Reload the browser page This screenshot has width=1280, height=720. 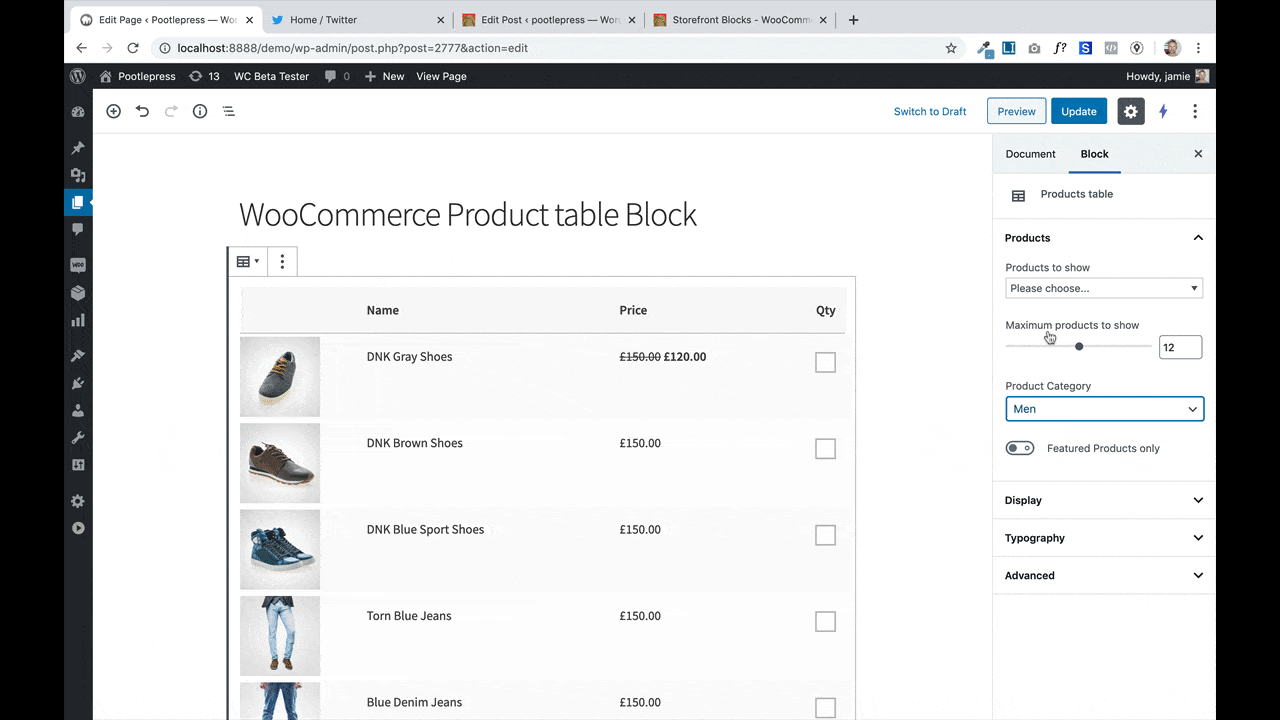click(133, 48)
